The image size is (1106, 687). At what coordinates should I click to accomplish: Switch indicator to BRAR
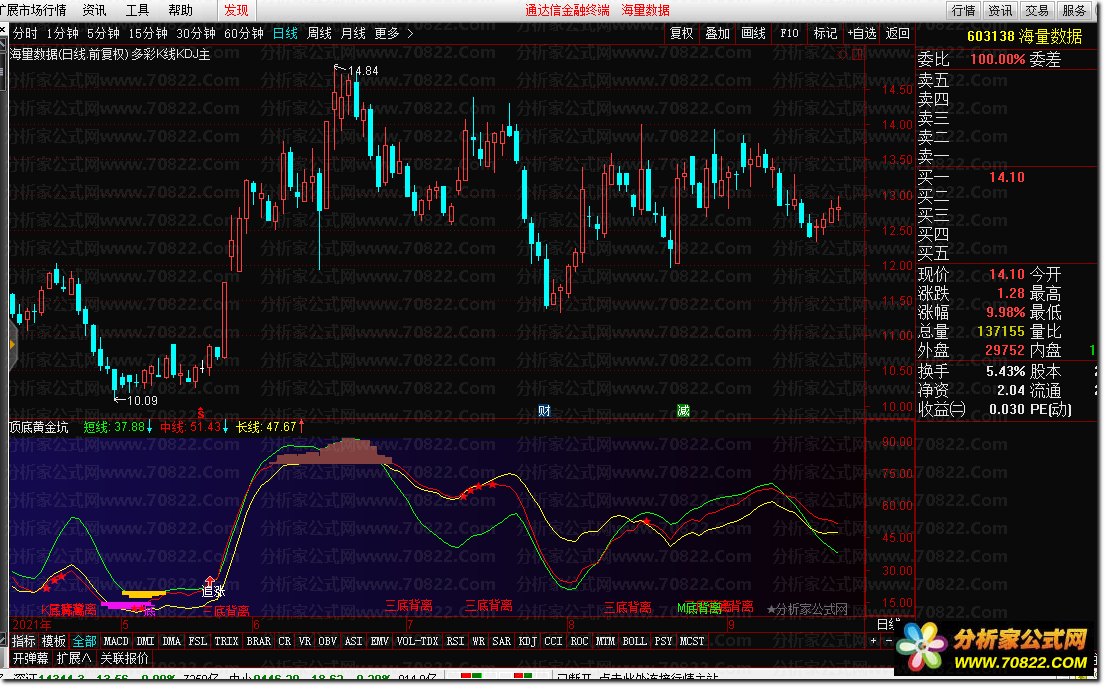pos(258,641)
